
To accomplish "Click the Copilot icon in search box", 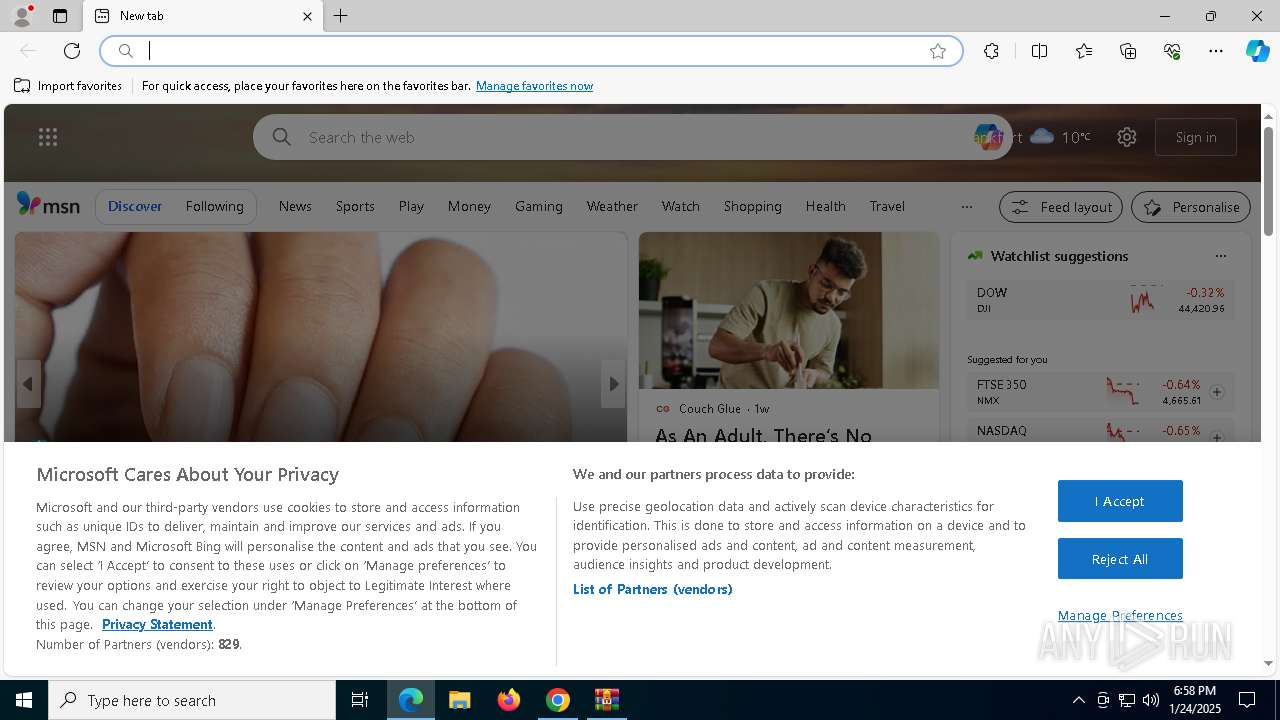I will 987,137.
